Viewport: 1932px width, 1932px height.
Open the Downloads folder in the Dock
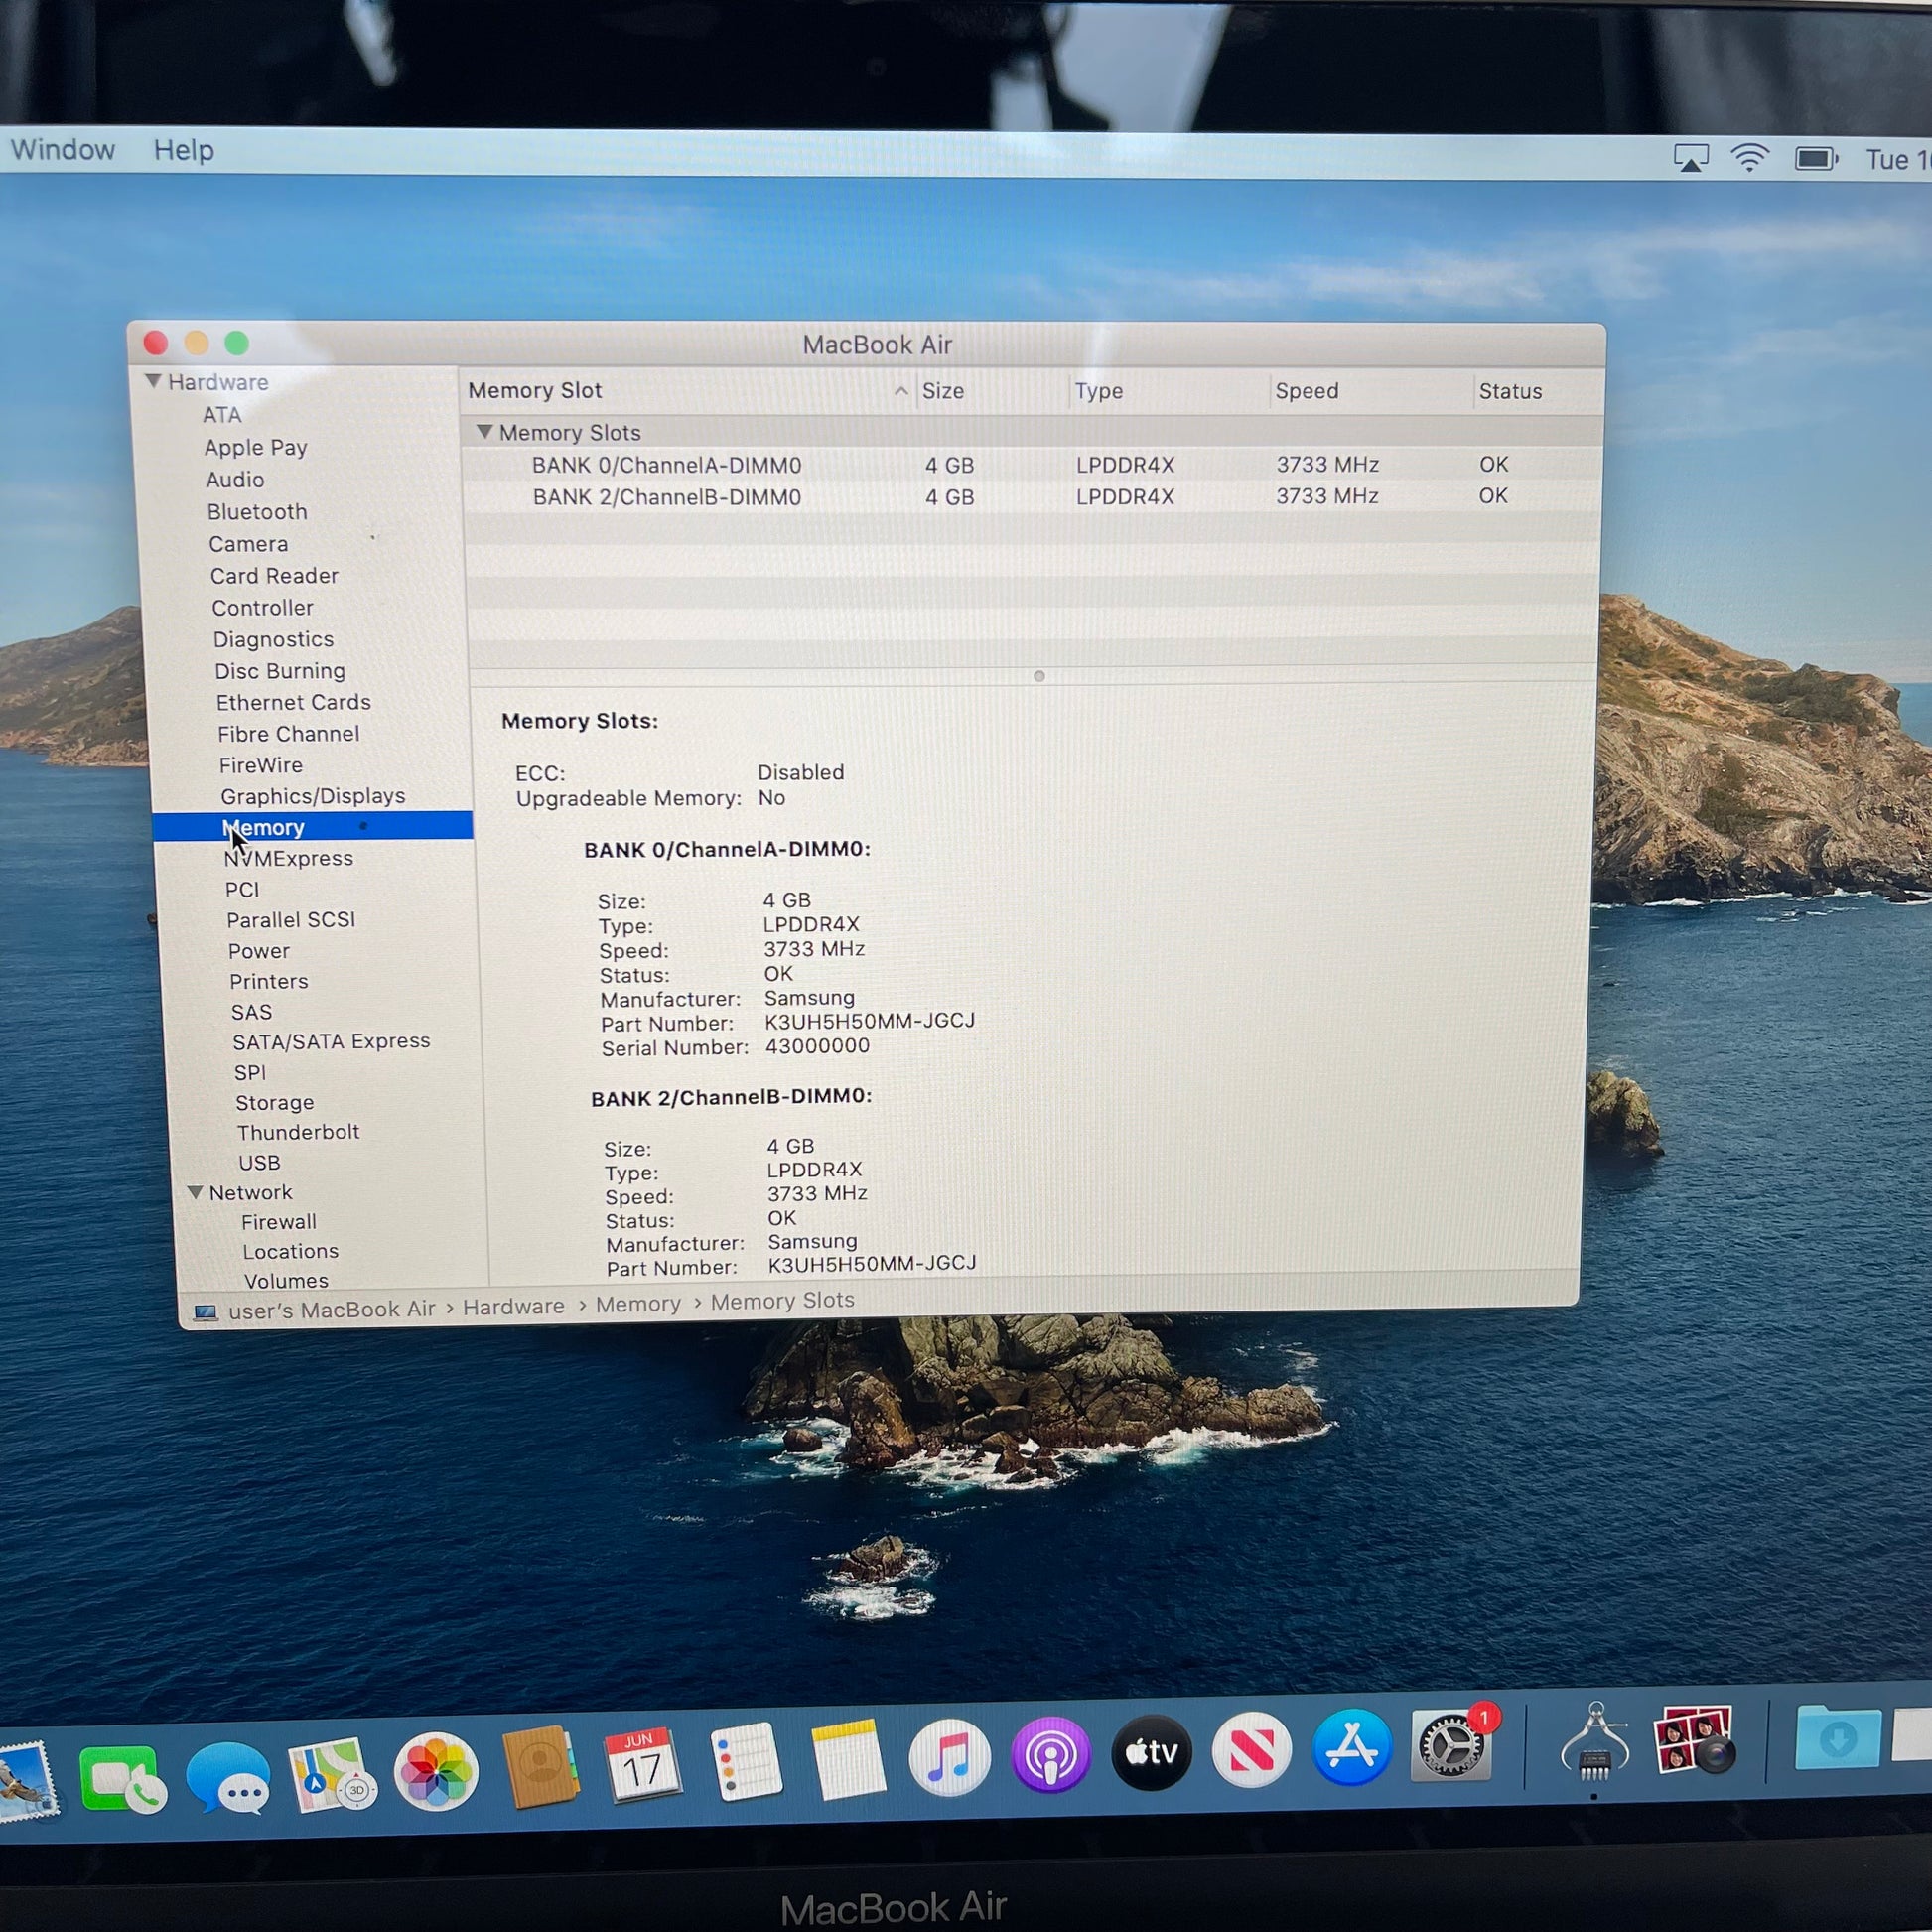(x=1837, y=1738)
